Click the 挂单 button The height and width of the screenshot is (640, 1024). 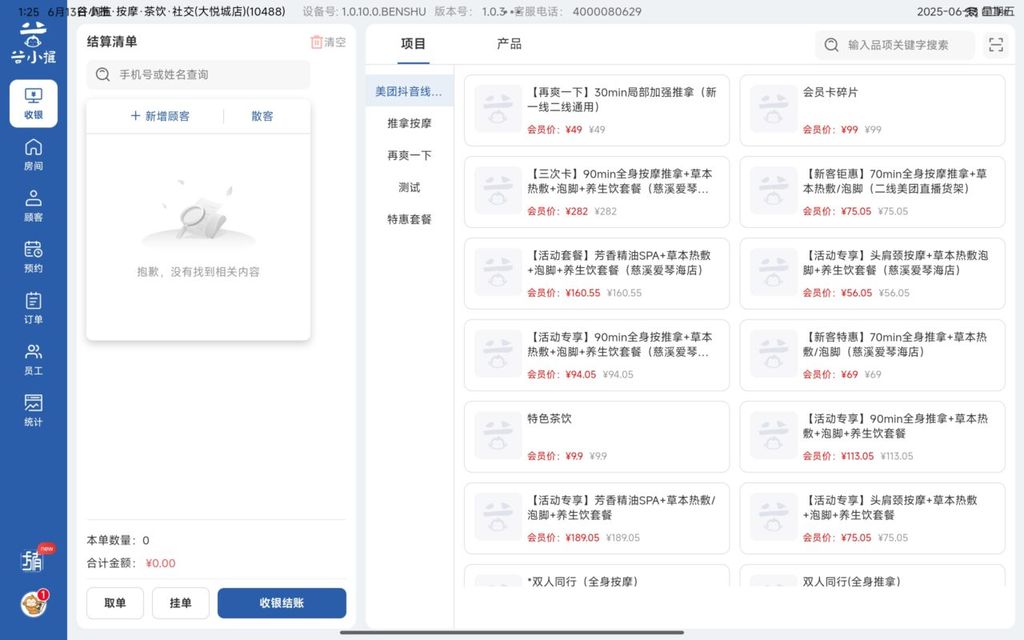181,603
